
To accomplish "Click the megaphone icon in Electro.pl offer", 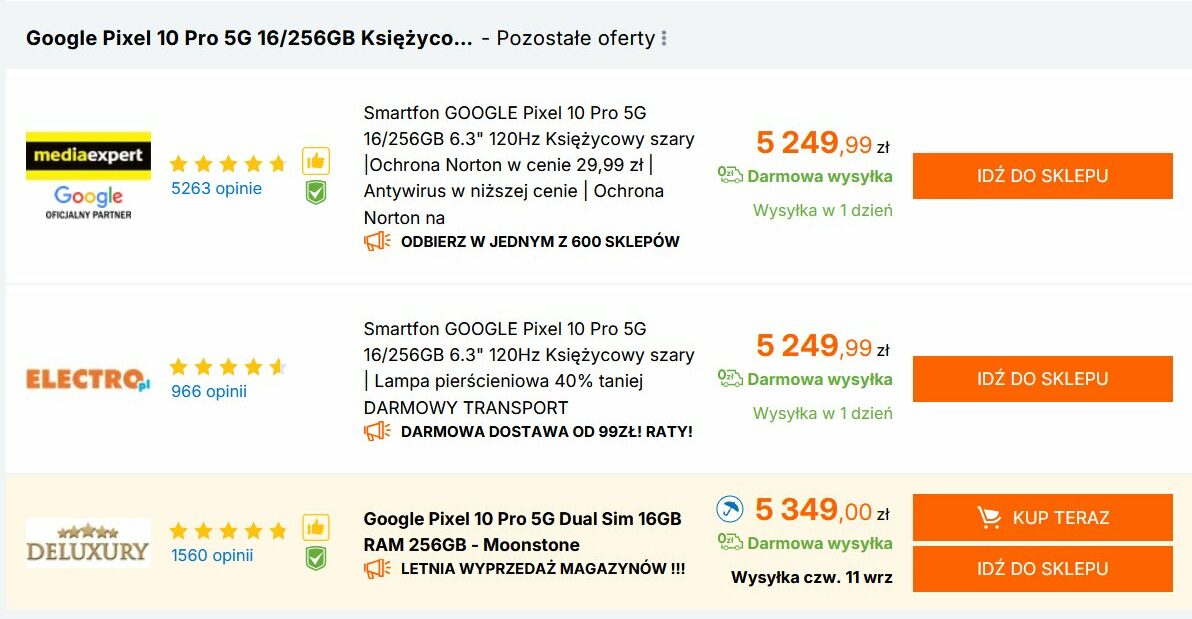I will pyautogui.click(x=377, y=431).
